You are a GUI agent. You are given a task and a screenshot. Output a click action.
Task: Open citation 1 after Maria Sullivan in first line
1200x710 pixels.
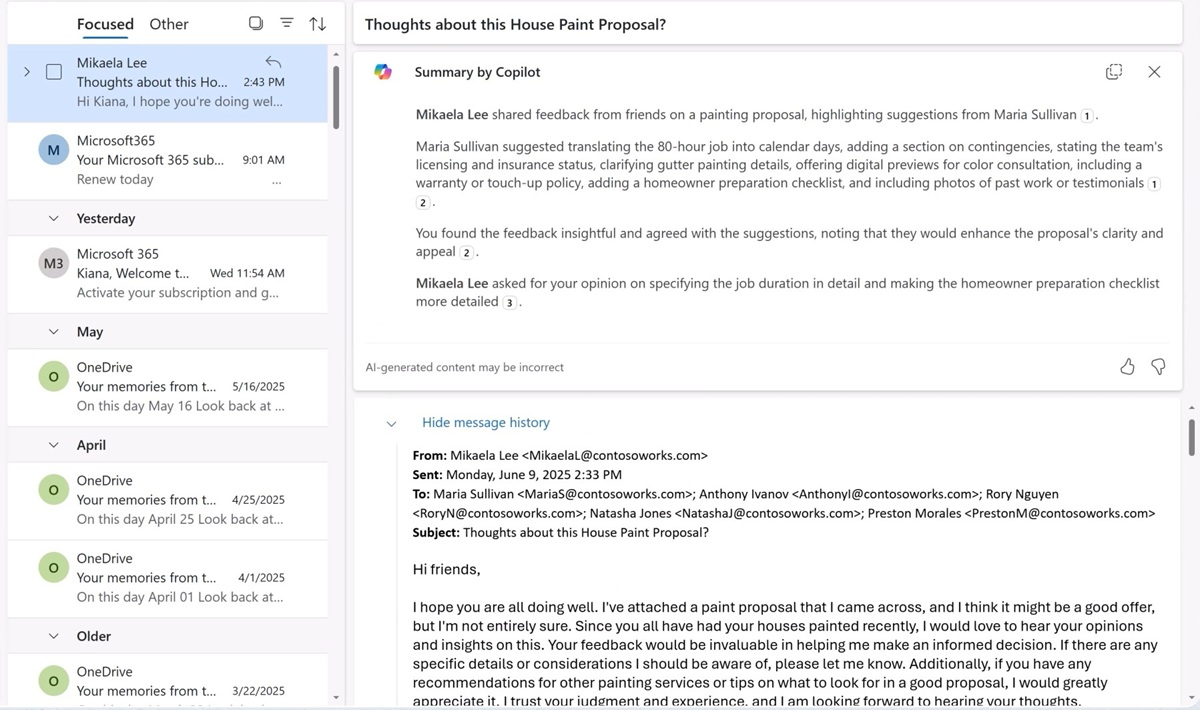1087,116
